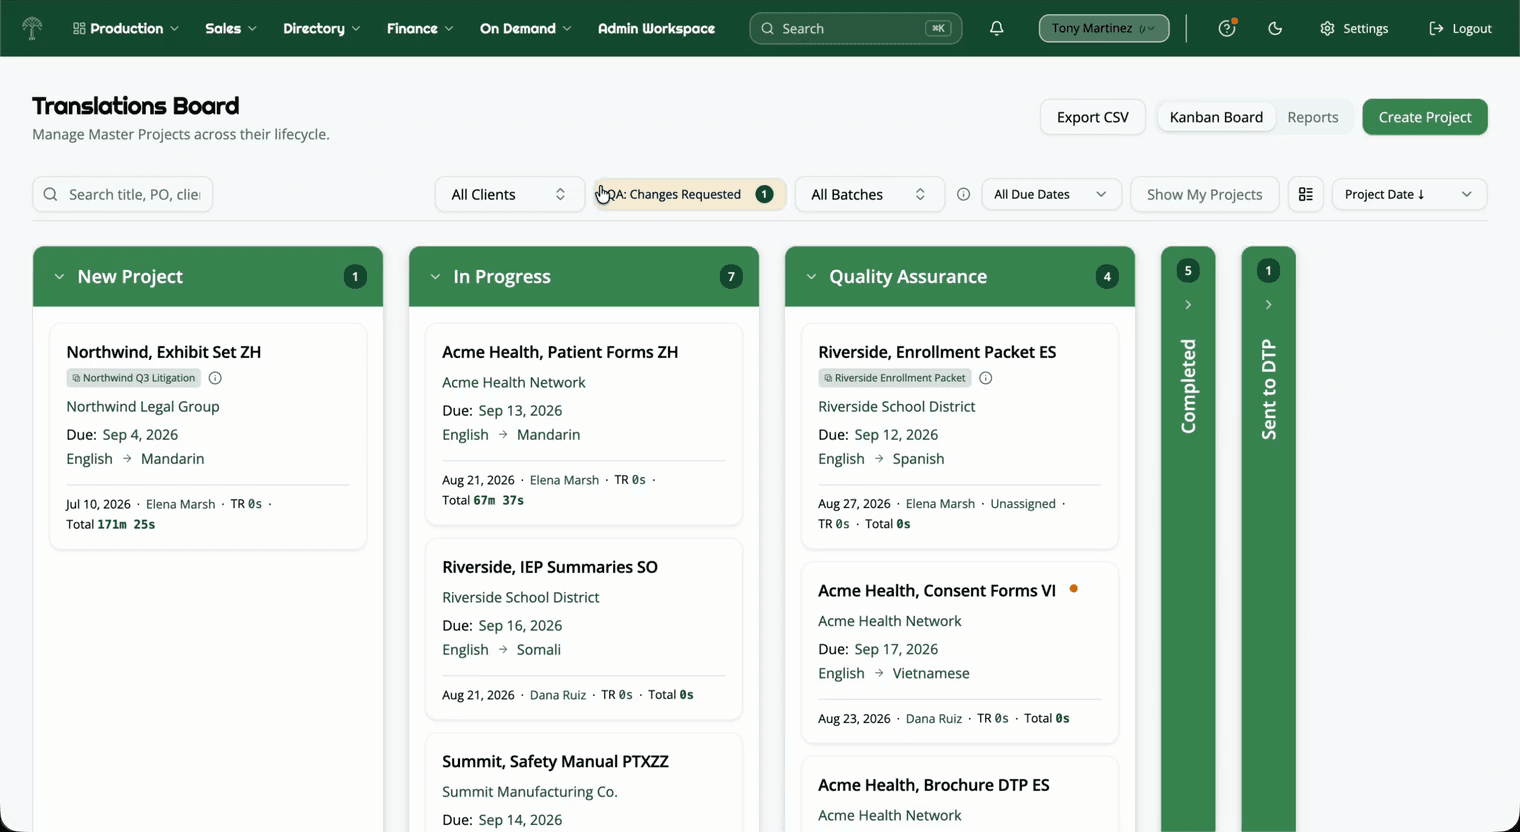1520x832 pixels.
Task: Open the Finance menu
Action: (420, 28)
